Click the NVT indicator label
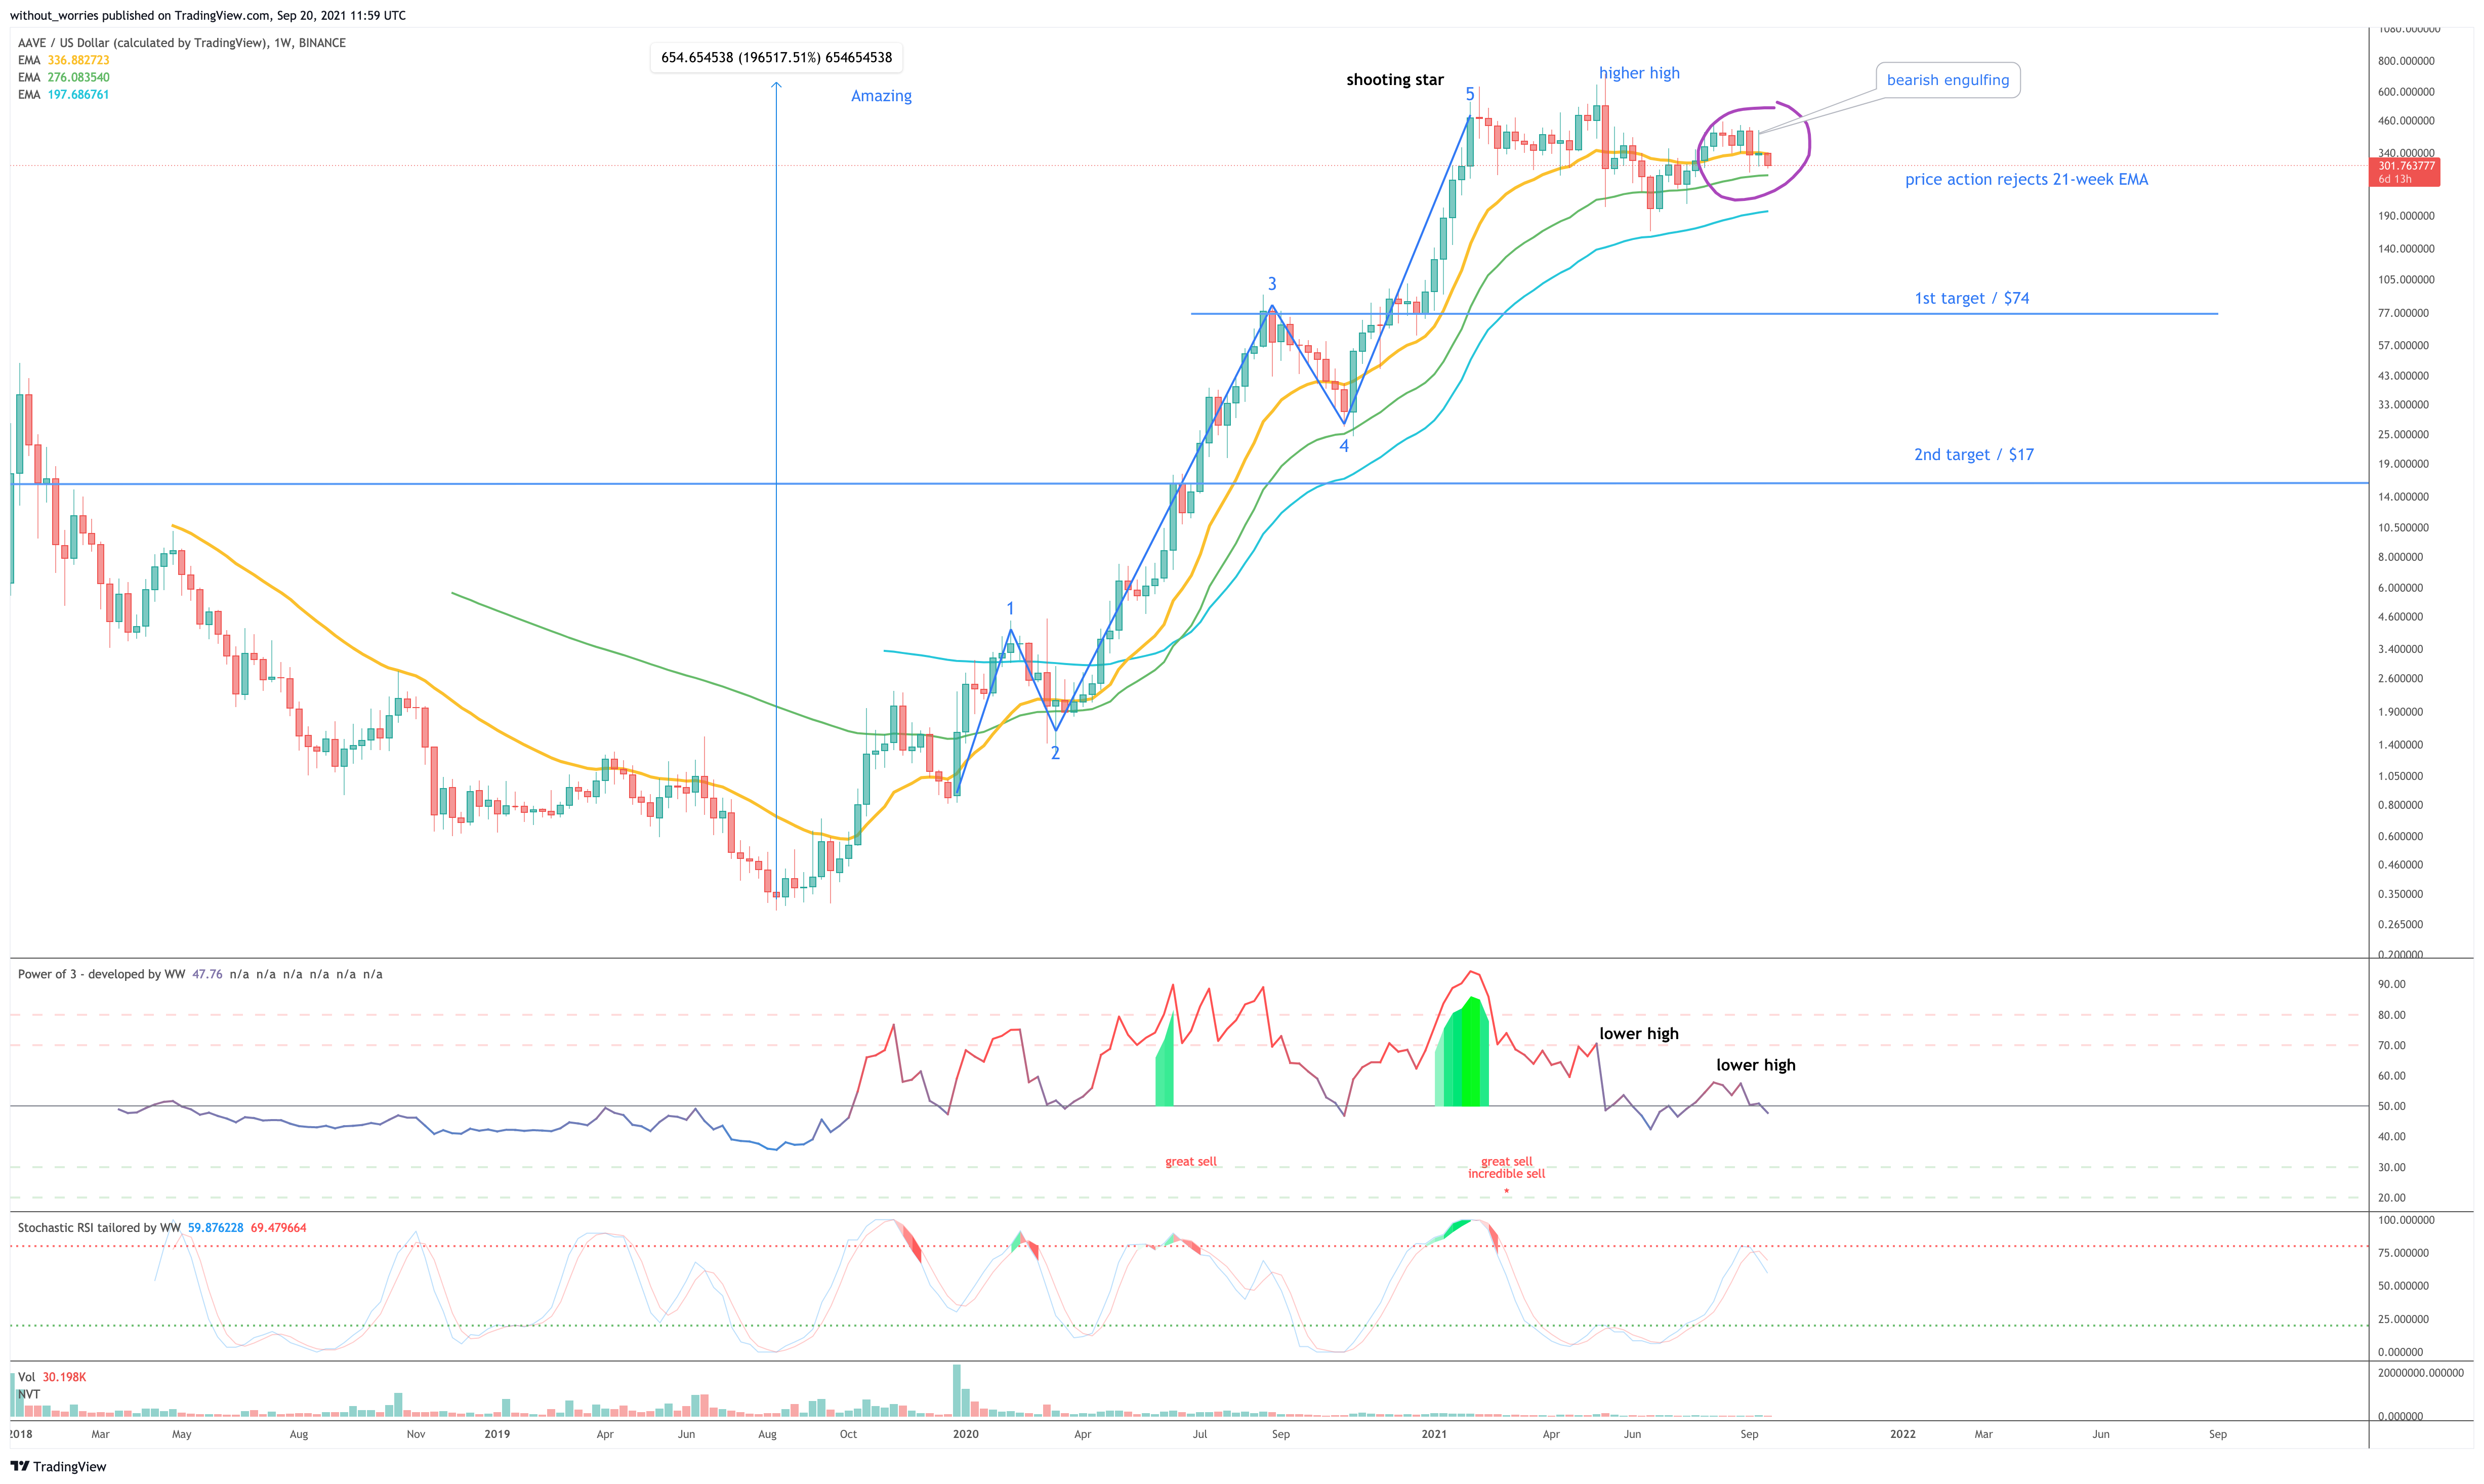Screen dimensions: 2484x1484 pyautogui.click(x=29, y=1394)
